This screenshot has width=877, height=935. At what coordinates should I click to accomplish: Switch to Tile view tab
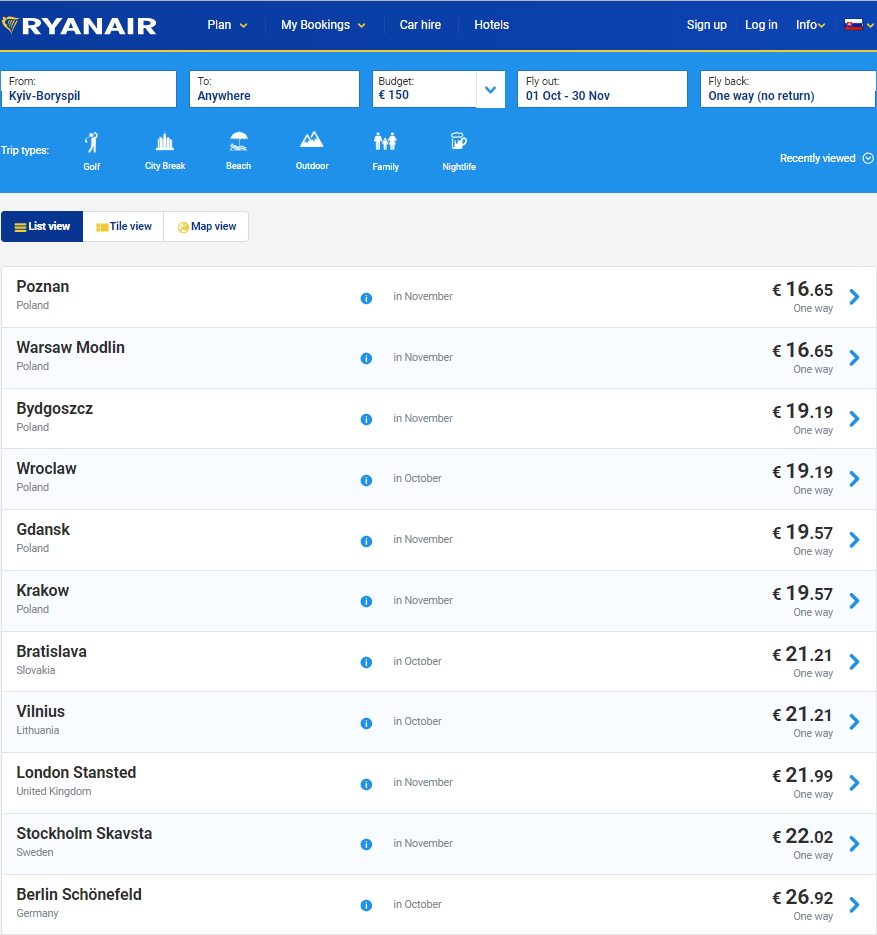[x=123, y=227]
